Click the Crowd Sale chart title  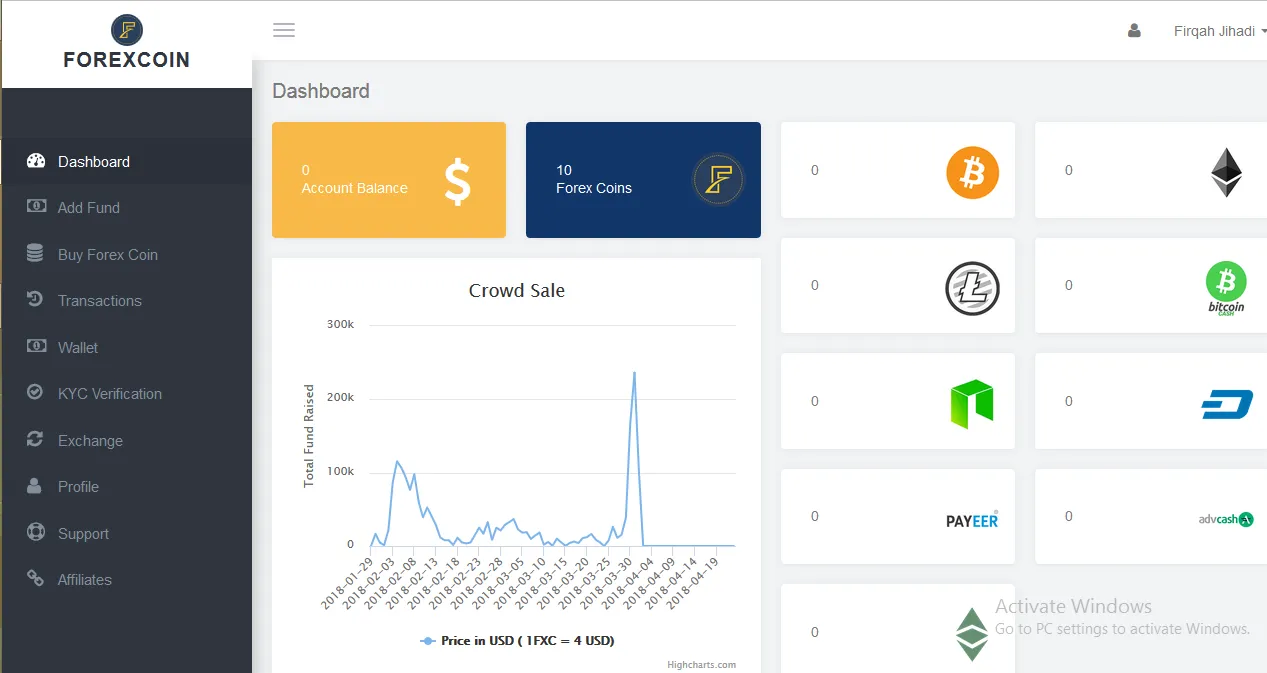517,291
